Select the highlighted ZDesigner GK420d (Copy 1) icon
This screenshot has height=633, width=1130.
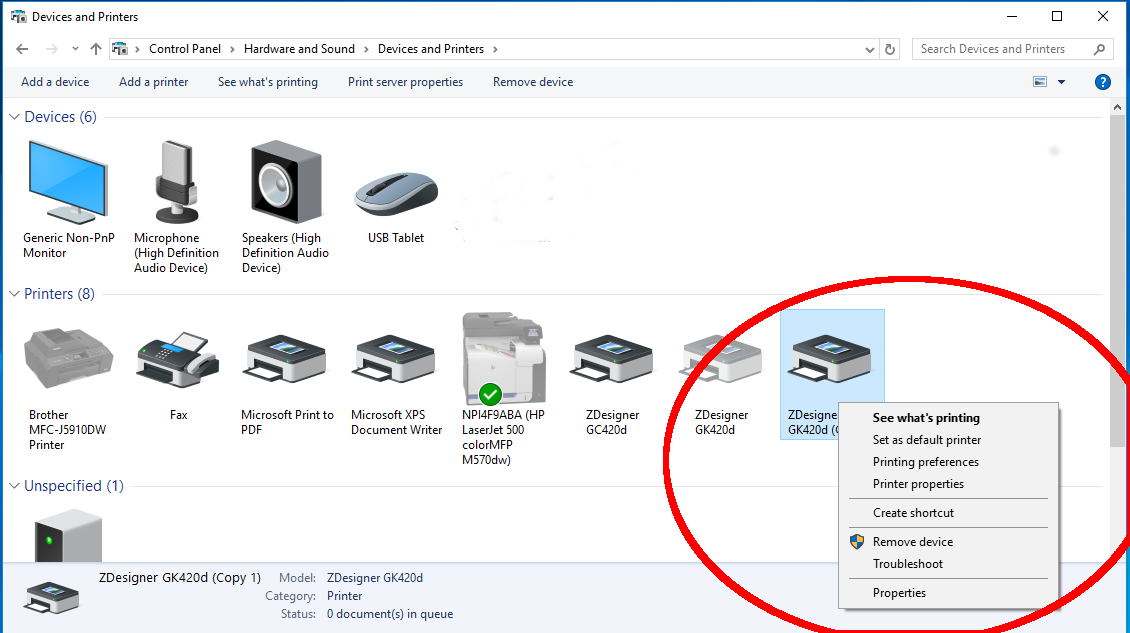click(x=829, y=359)
